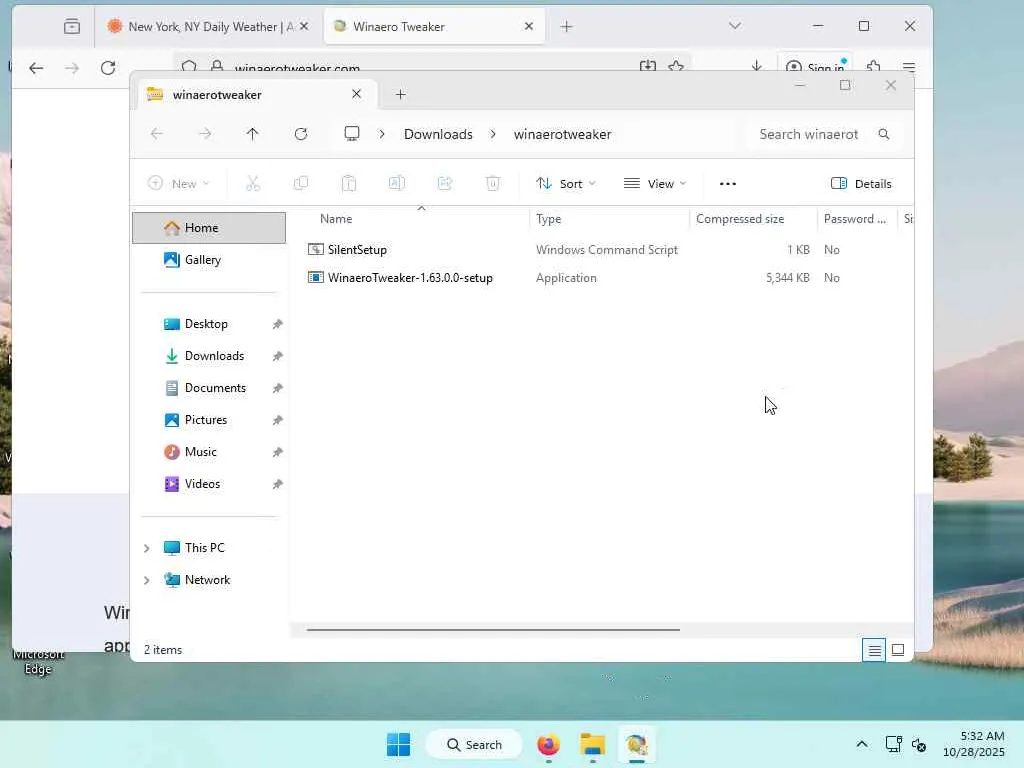Show hidden system tray icons
Screen dimensions: 1024x768
coord(862,744)
